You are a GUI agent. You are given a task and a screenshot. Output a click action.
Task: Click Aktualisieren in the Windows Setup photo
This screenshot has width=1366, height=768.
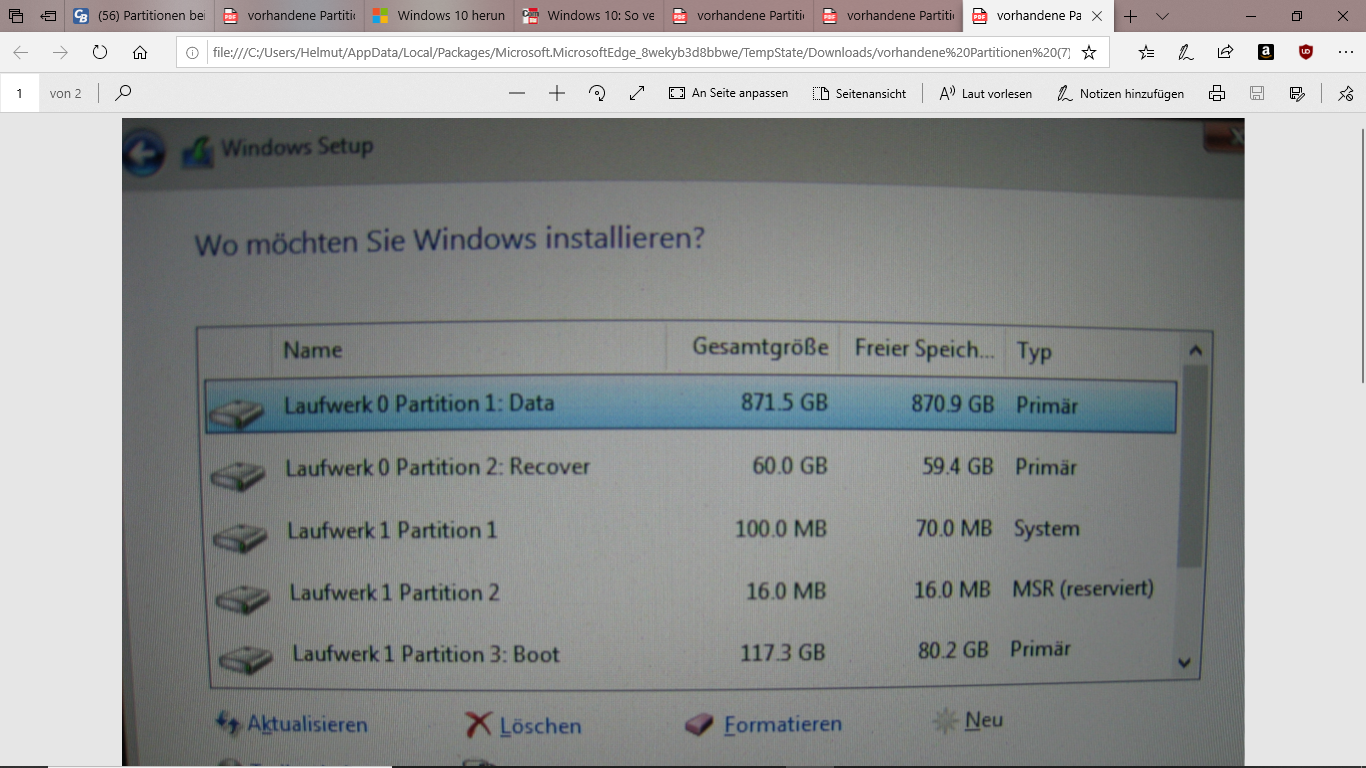tap(292, 725)
